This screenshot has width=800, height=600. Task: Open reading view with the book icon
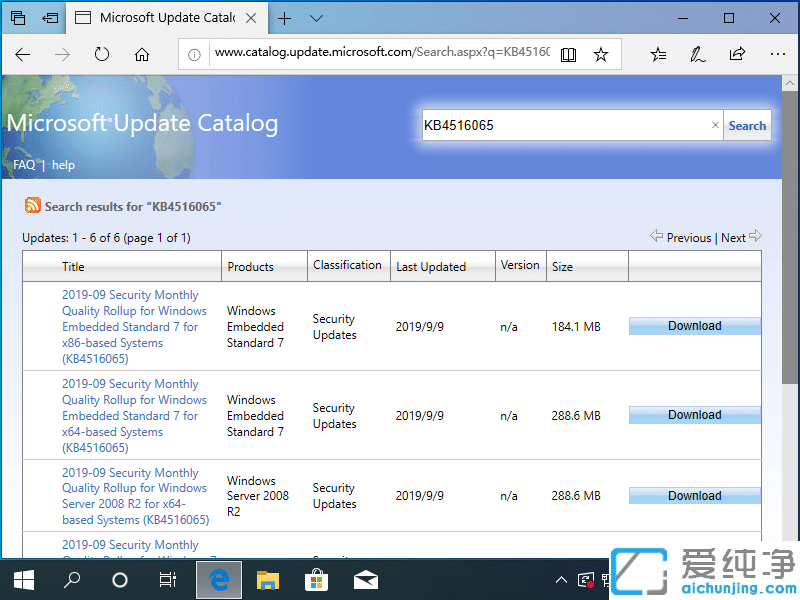568,56
